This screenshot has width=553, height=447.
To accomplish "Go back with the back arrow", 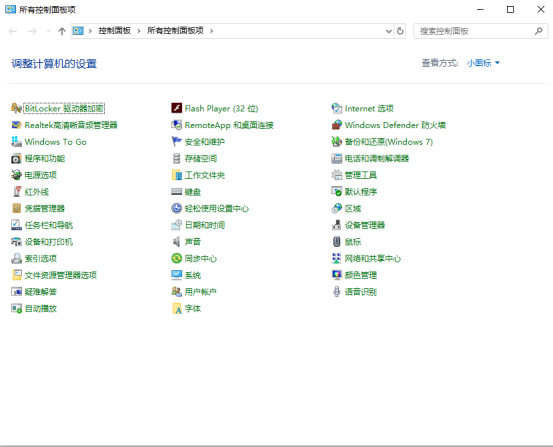I will pyautogui.click(x=13, y=31).
